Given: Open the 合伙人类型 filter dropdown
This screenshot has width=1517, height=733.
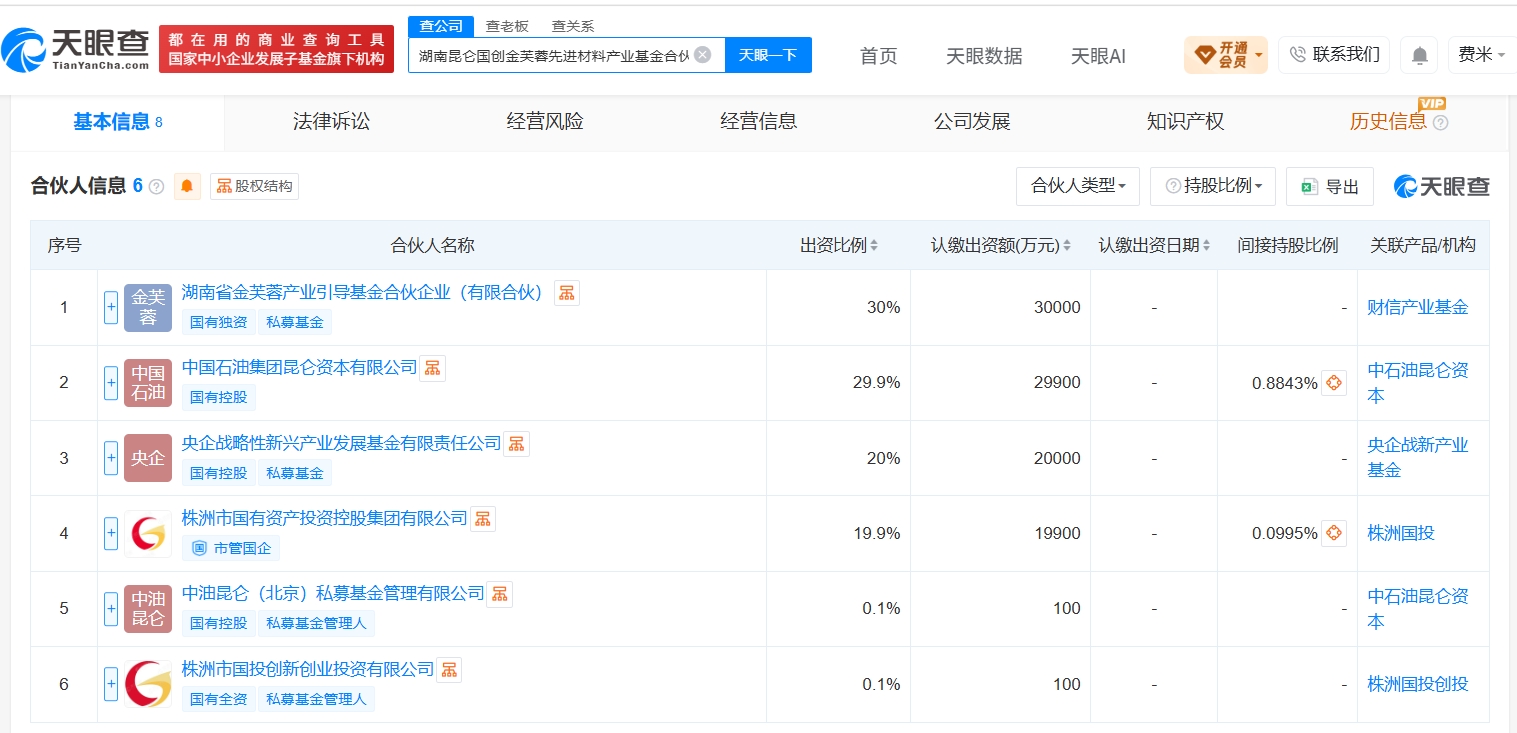Looking at the screenshot, I should click(x=1078, y=186).
